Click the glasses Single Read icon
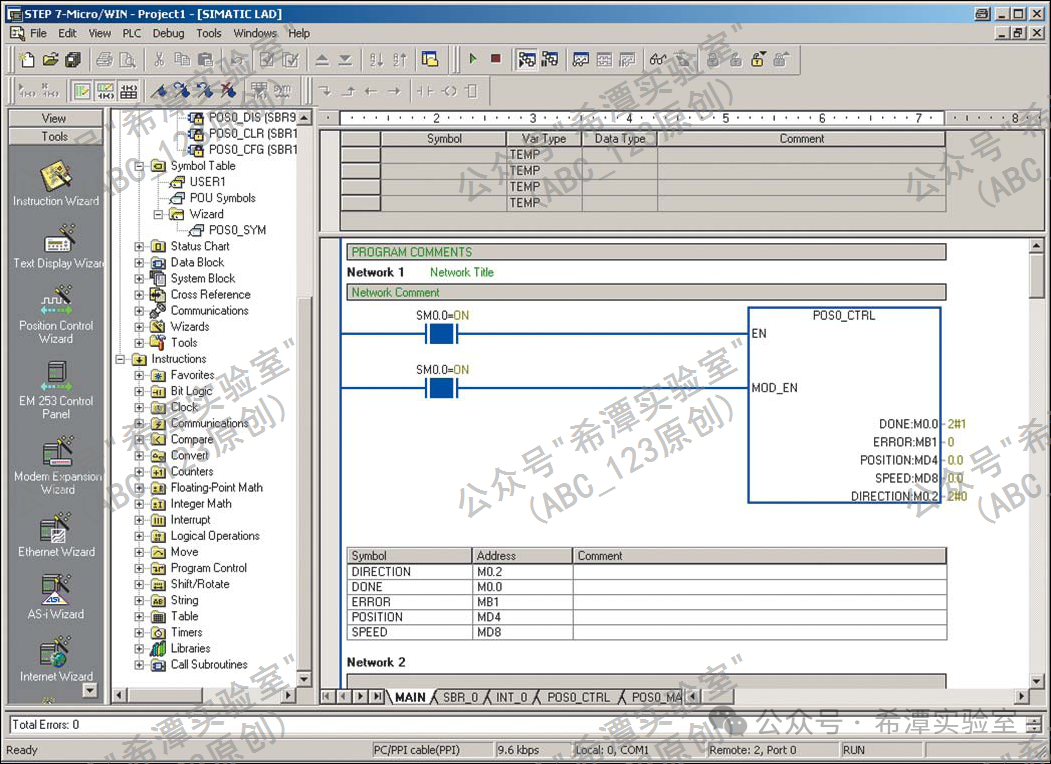The height and width of the screenshot is (764, 1051). (658, 60)
